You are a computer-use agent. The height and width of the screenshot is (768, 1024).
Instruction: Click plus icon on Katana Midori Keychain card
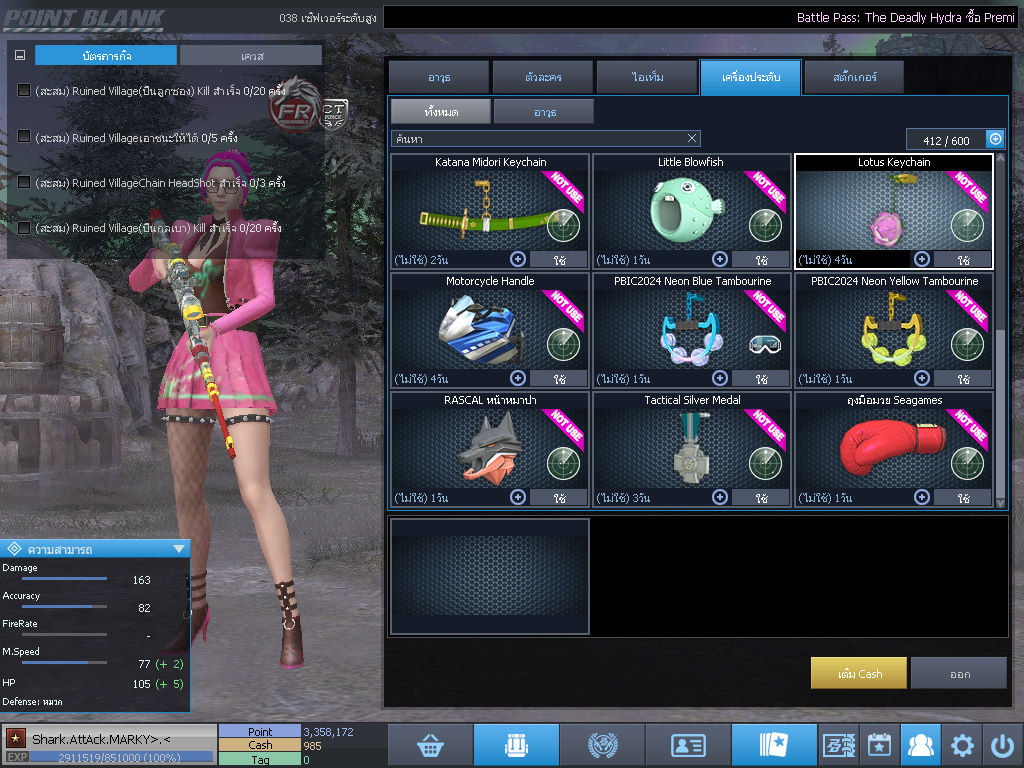click(518, 259)
